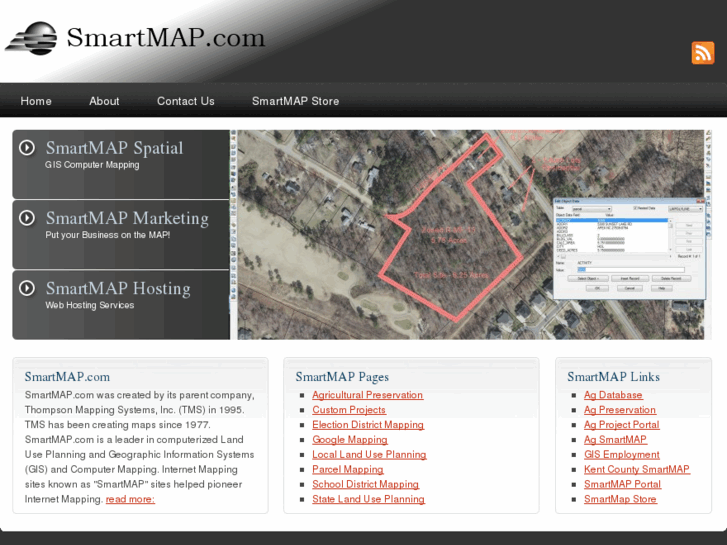Open the Home menu item
Viewport: 727px width, 545px height.
[36, 101]
